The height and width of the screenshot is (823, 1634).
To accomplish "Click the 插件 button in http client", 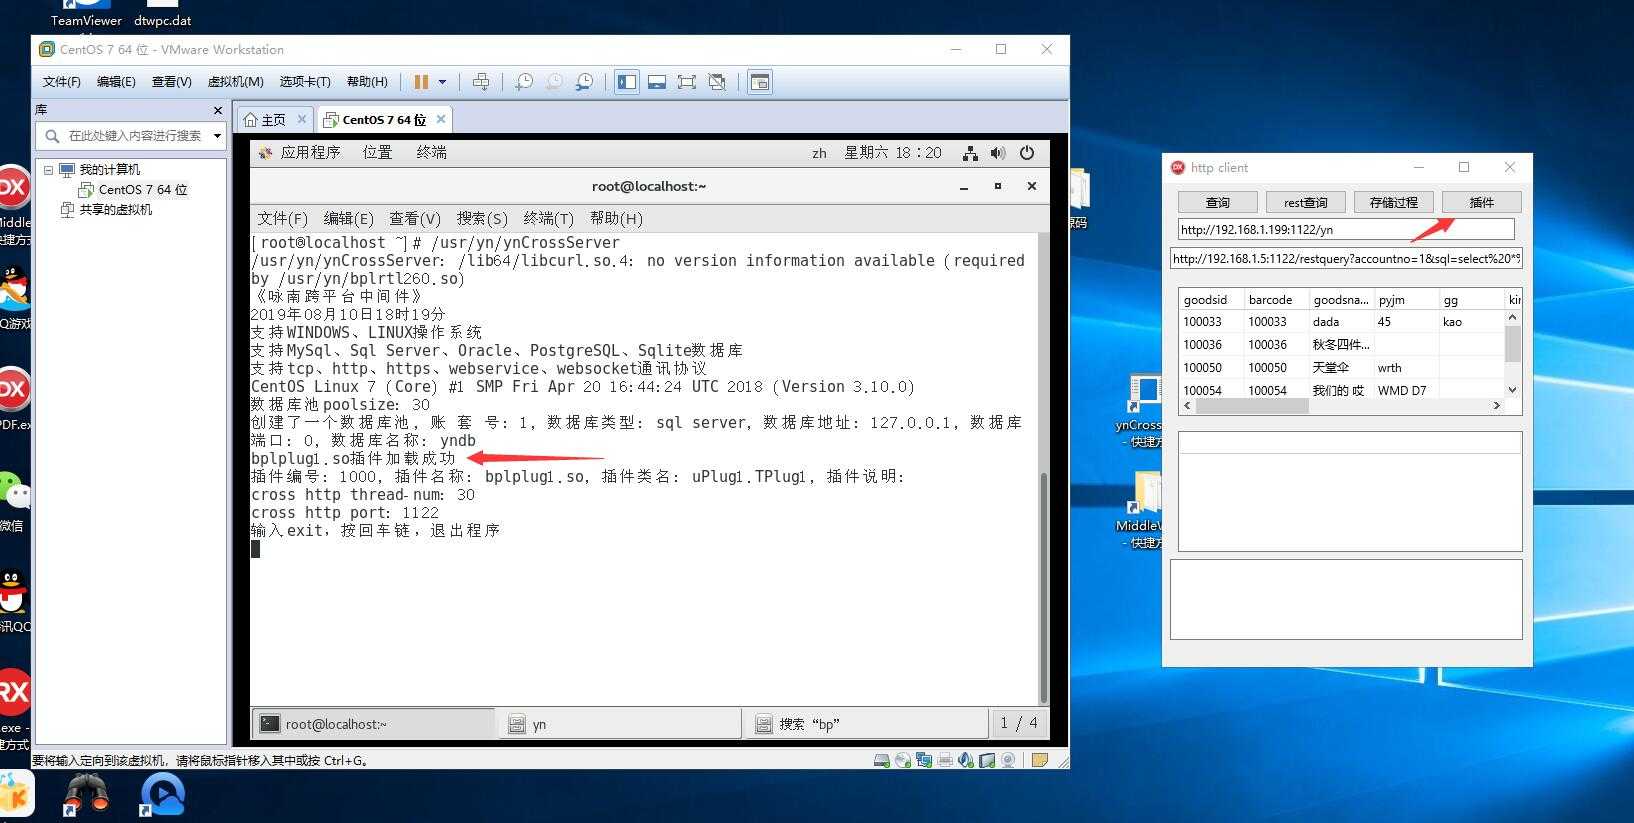I will click(x=1481, y=202).
